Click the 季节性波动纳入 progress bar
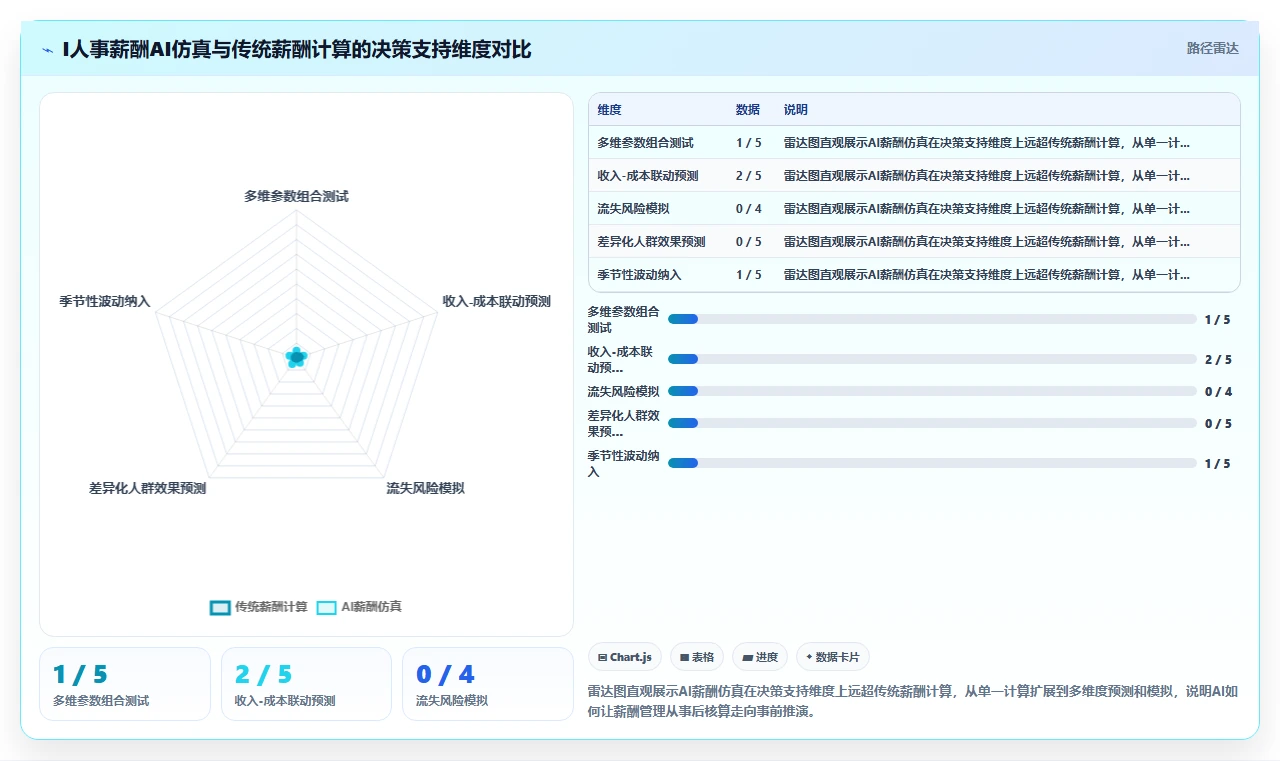 (x=932, y=463)
